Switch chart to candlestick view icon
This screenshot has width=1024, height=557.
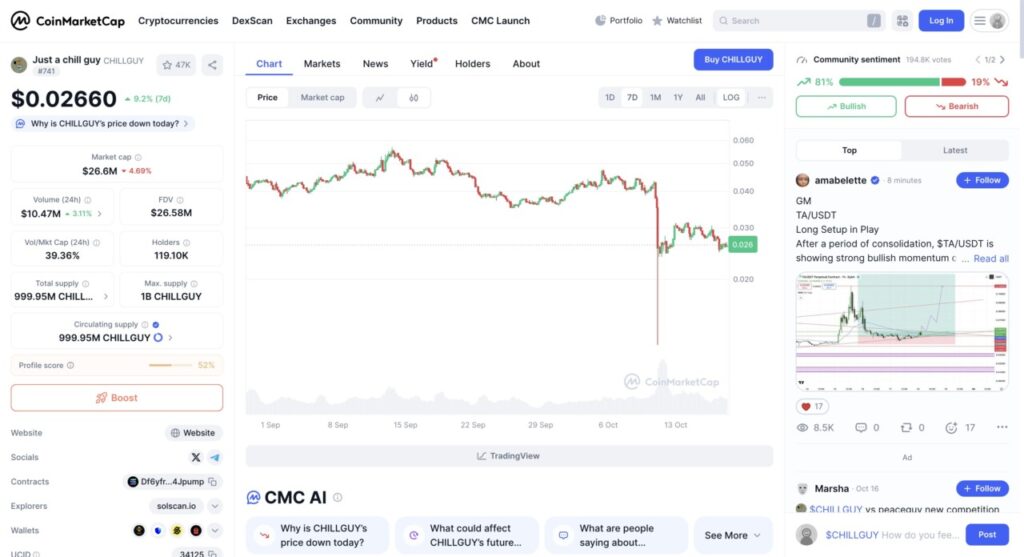coord(413,97)
